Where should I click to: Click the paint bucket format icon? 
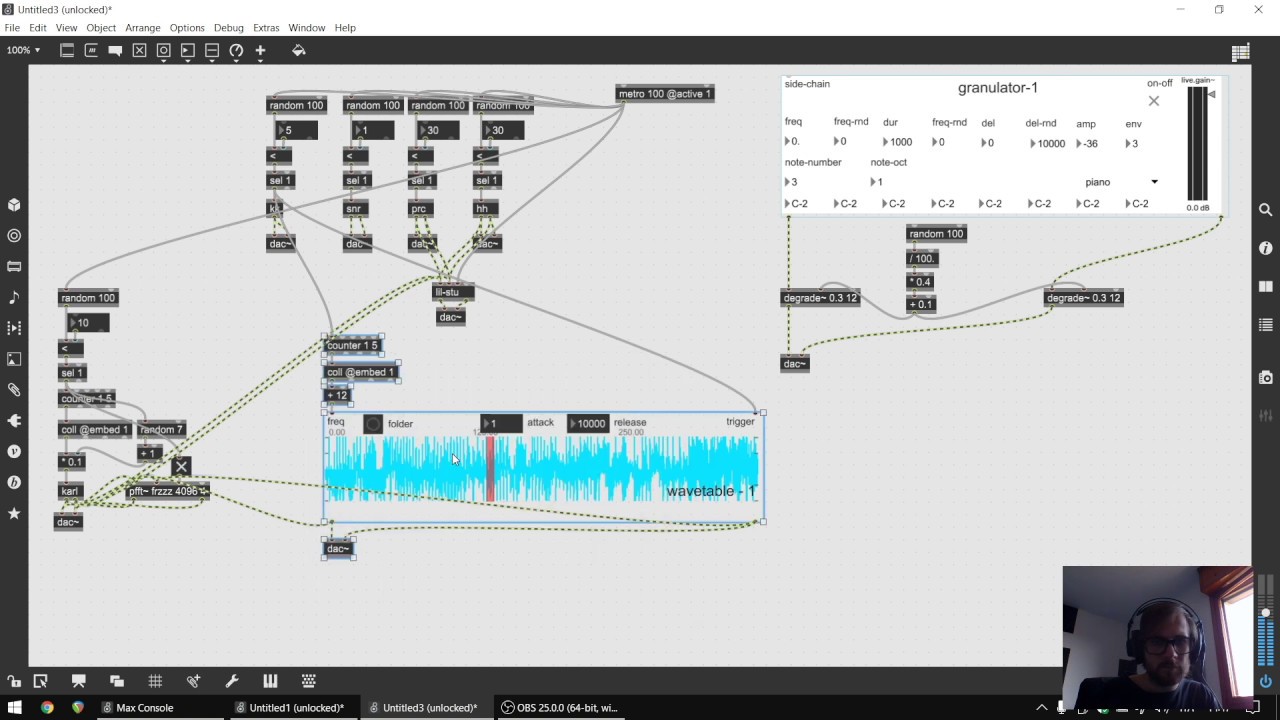pos(298,50)
